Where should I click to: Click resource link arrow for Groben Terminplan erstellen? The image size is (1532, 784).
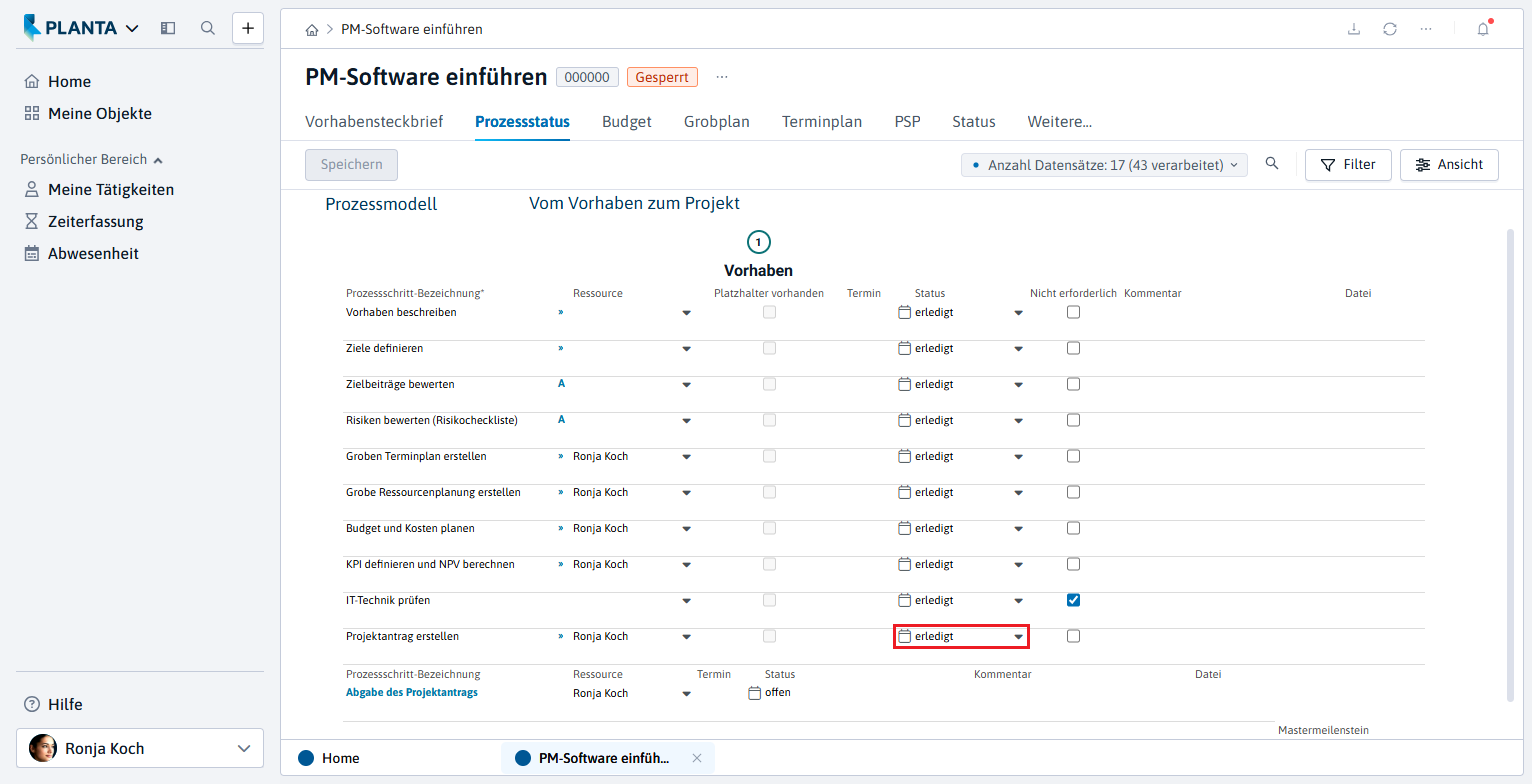point(561,456)
